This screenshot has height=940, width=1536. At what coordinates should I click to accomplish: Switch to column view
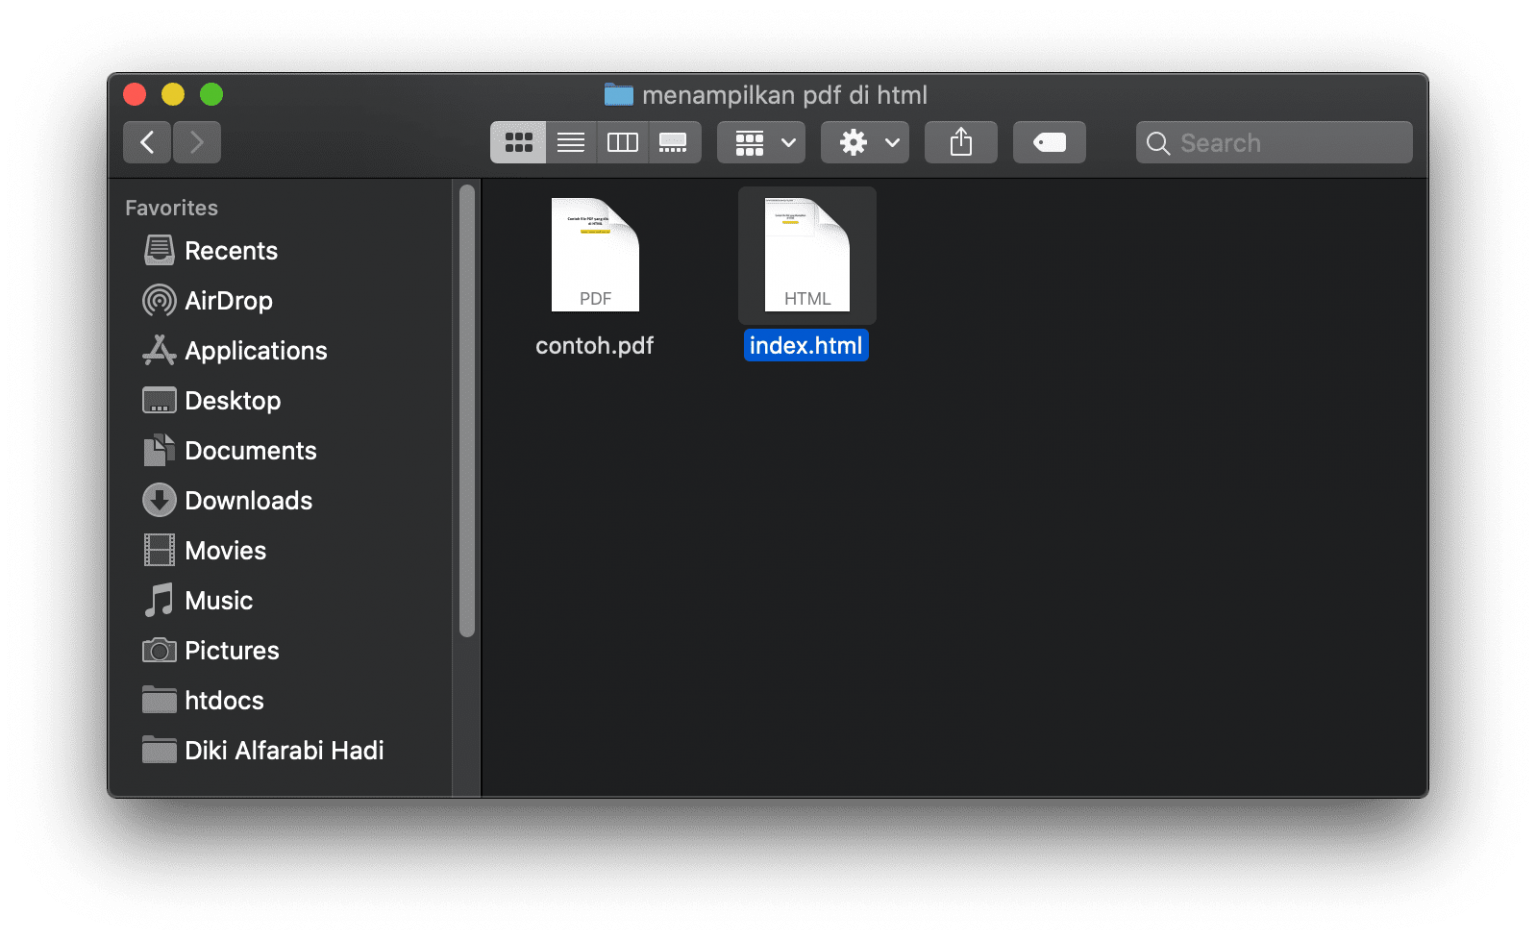(622, 142)
